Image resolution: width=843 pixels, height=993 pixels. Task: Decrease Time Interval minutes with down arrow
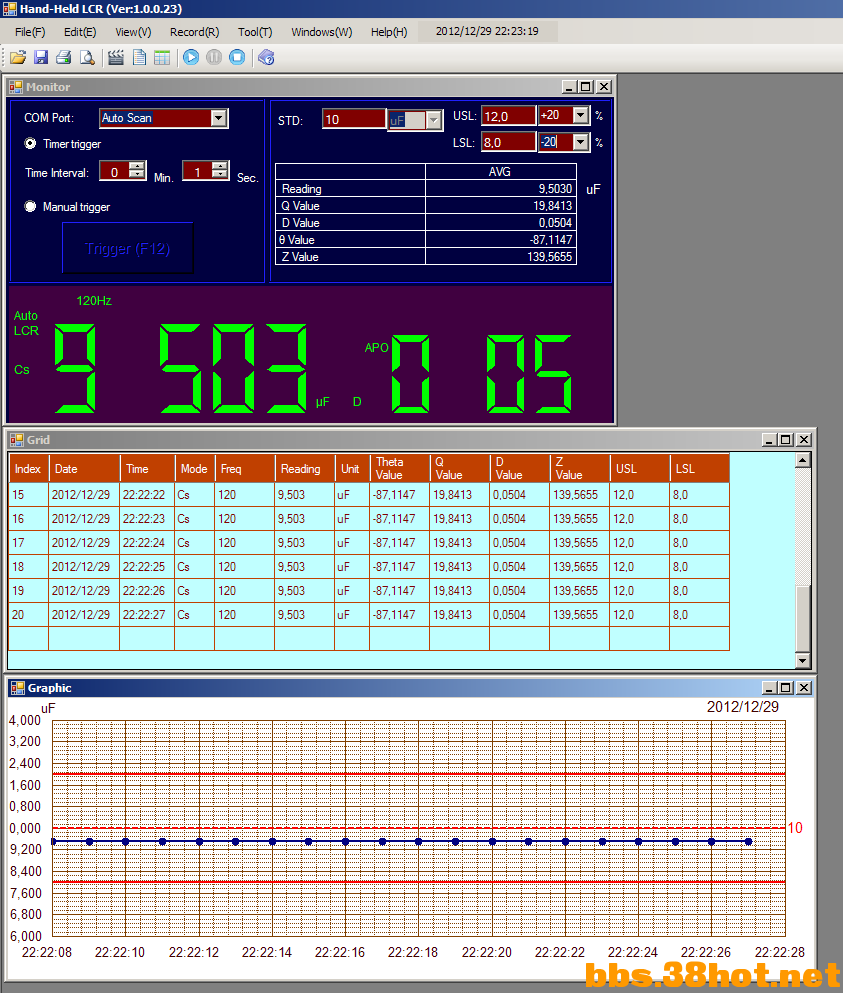click(137, 175)
